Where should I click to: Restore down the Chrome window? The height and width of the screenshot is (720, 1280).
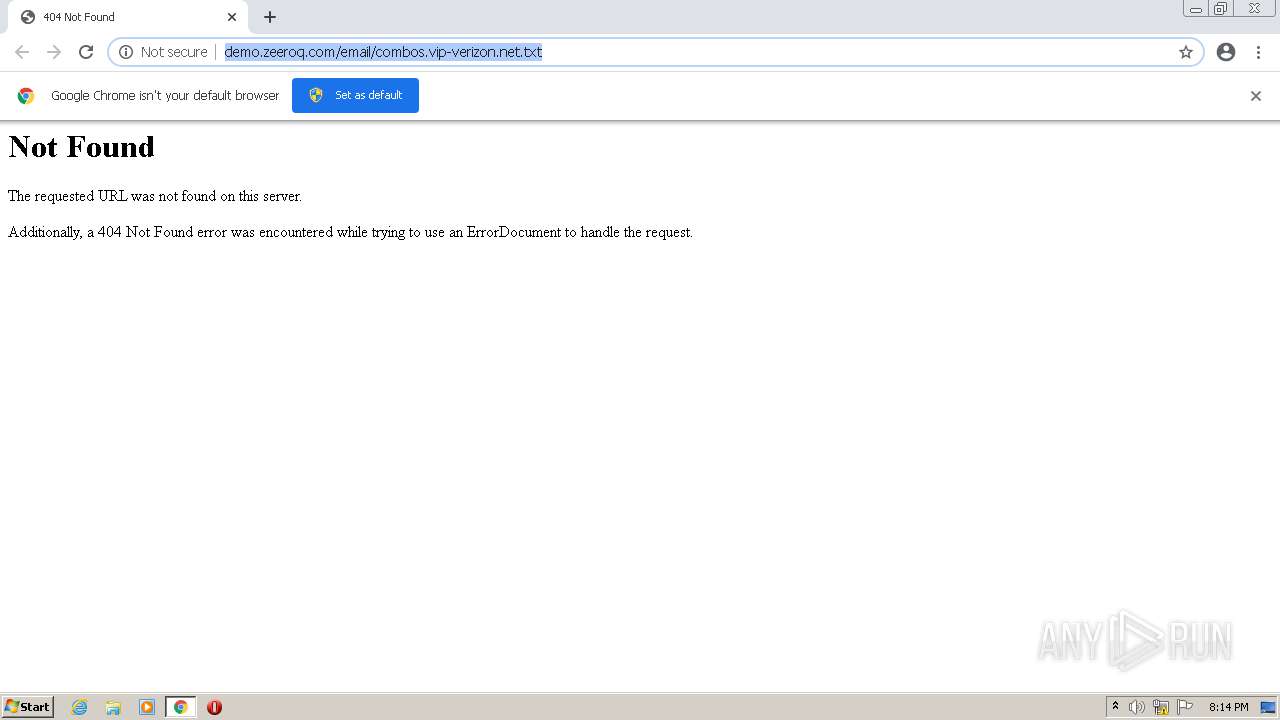click(x=1221, y=9)
